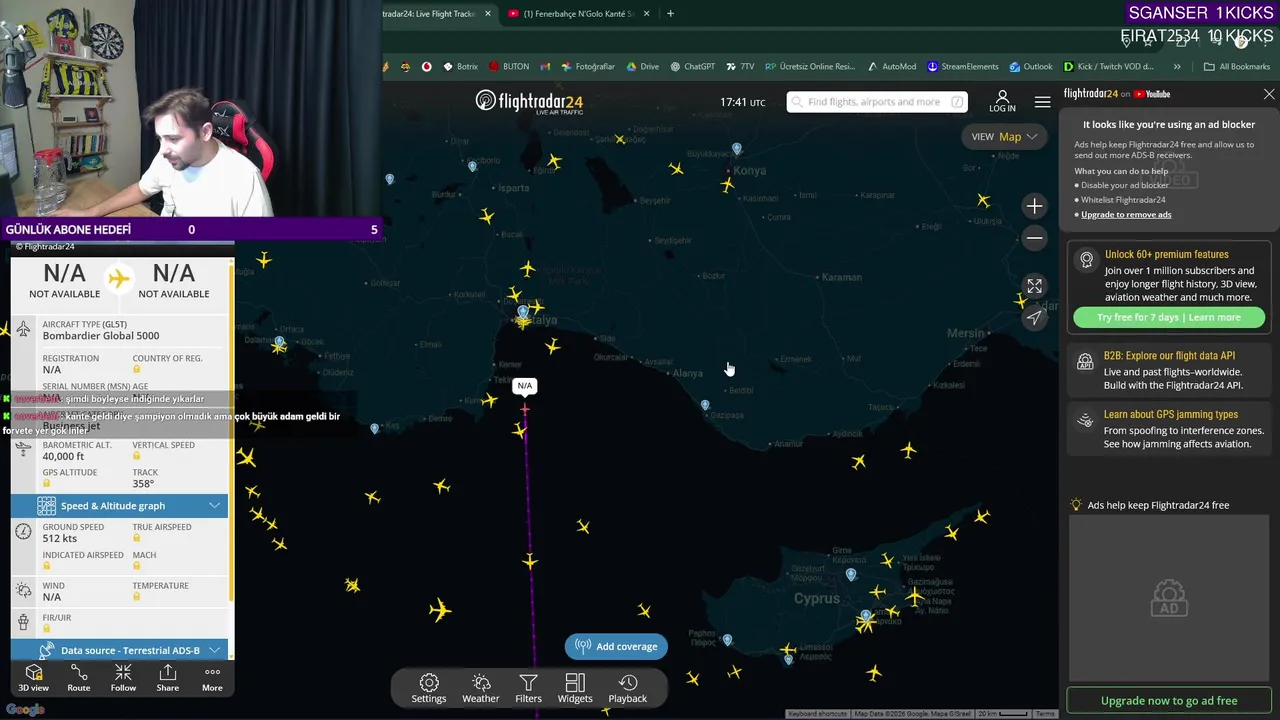The width and height of the screenshot is (1280, 720).
Task: Open the Widgets menu
Action: [x=575, y=688]
